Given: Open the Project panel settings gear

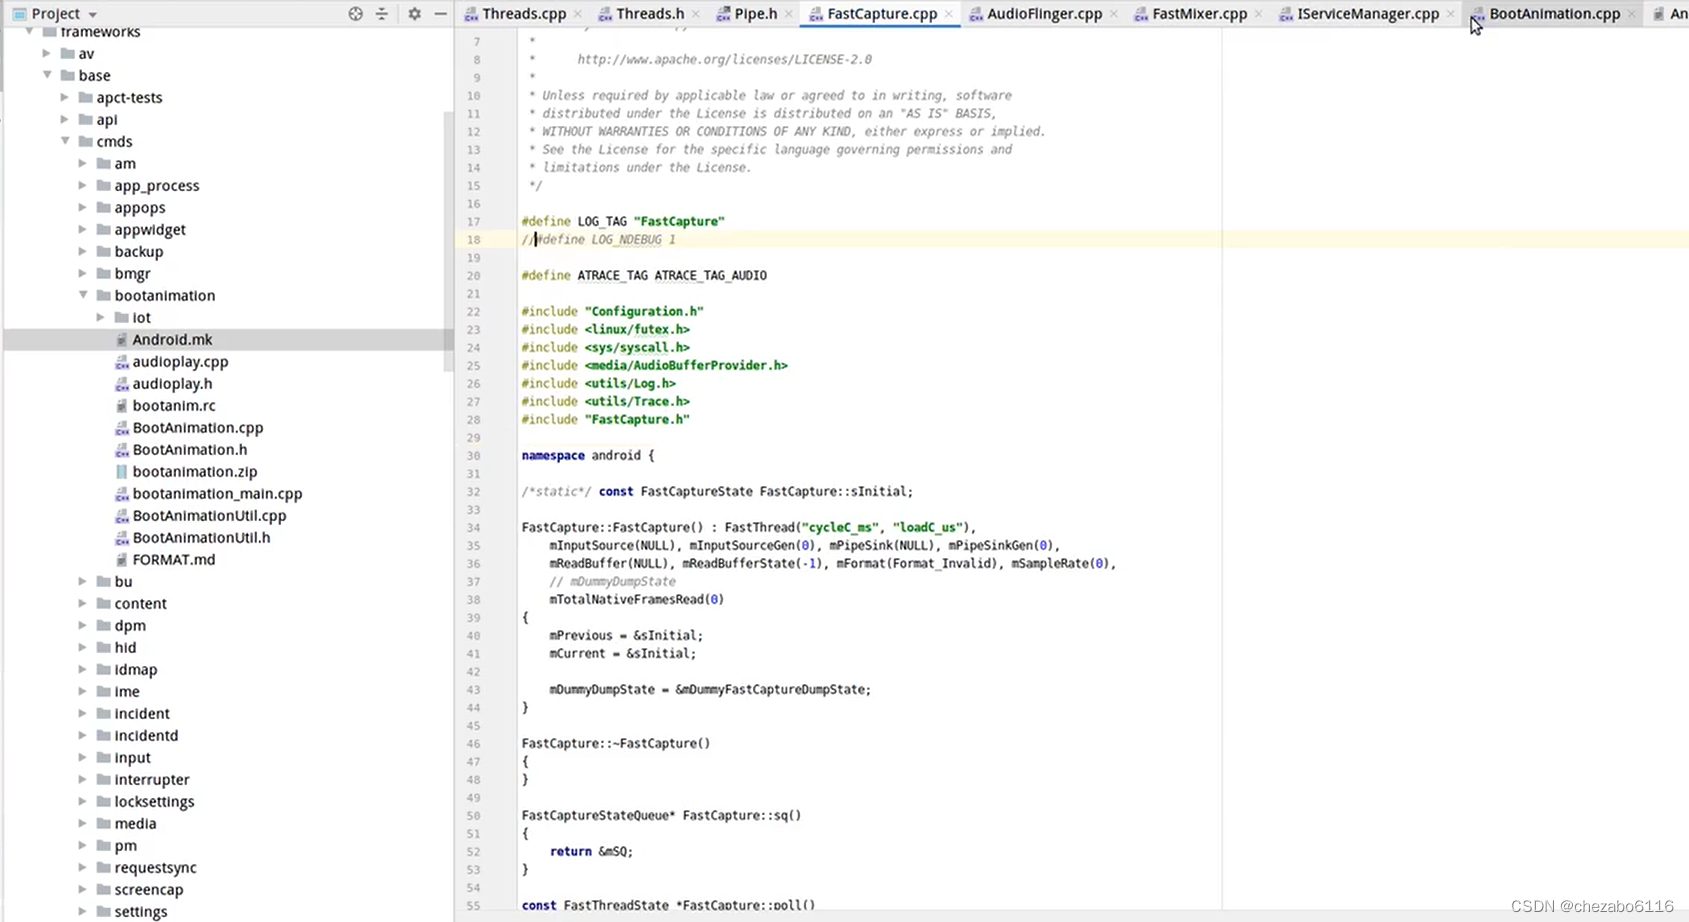Looking at the screenshot, I should tap(413, 14).
